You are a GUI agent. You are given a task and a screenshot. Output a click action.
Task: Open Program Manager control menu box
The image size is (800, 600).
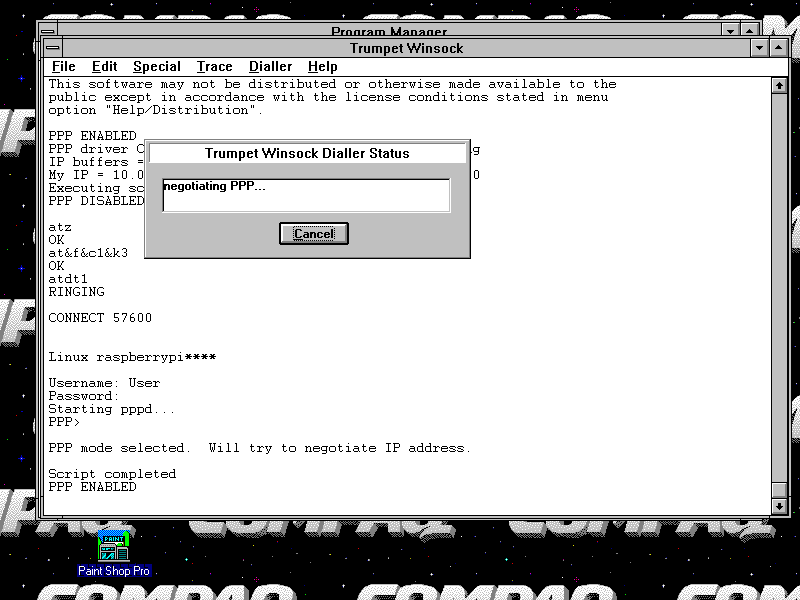pos(48,30)
